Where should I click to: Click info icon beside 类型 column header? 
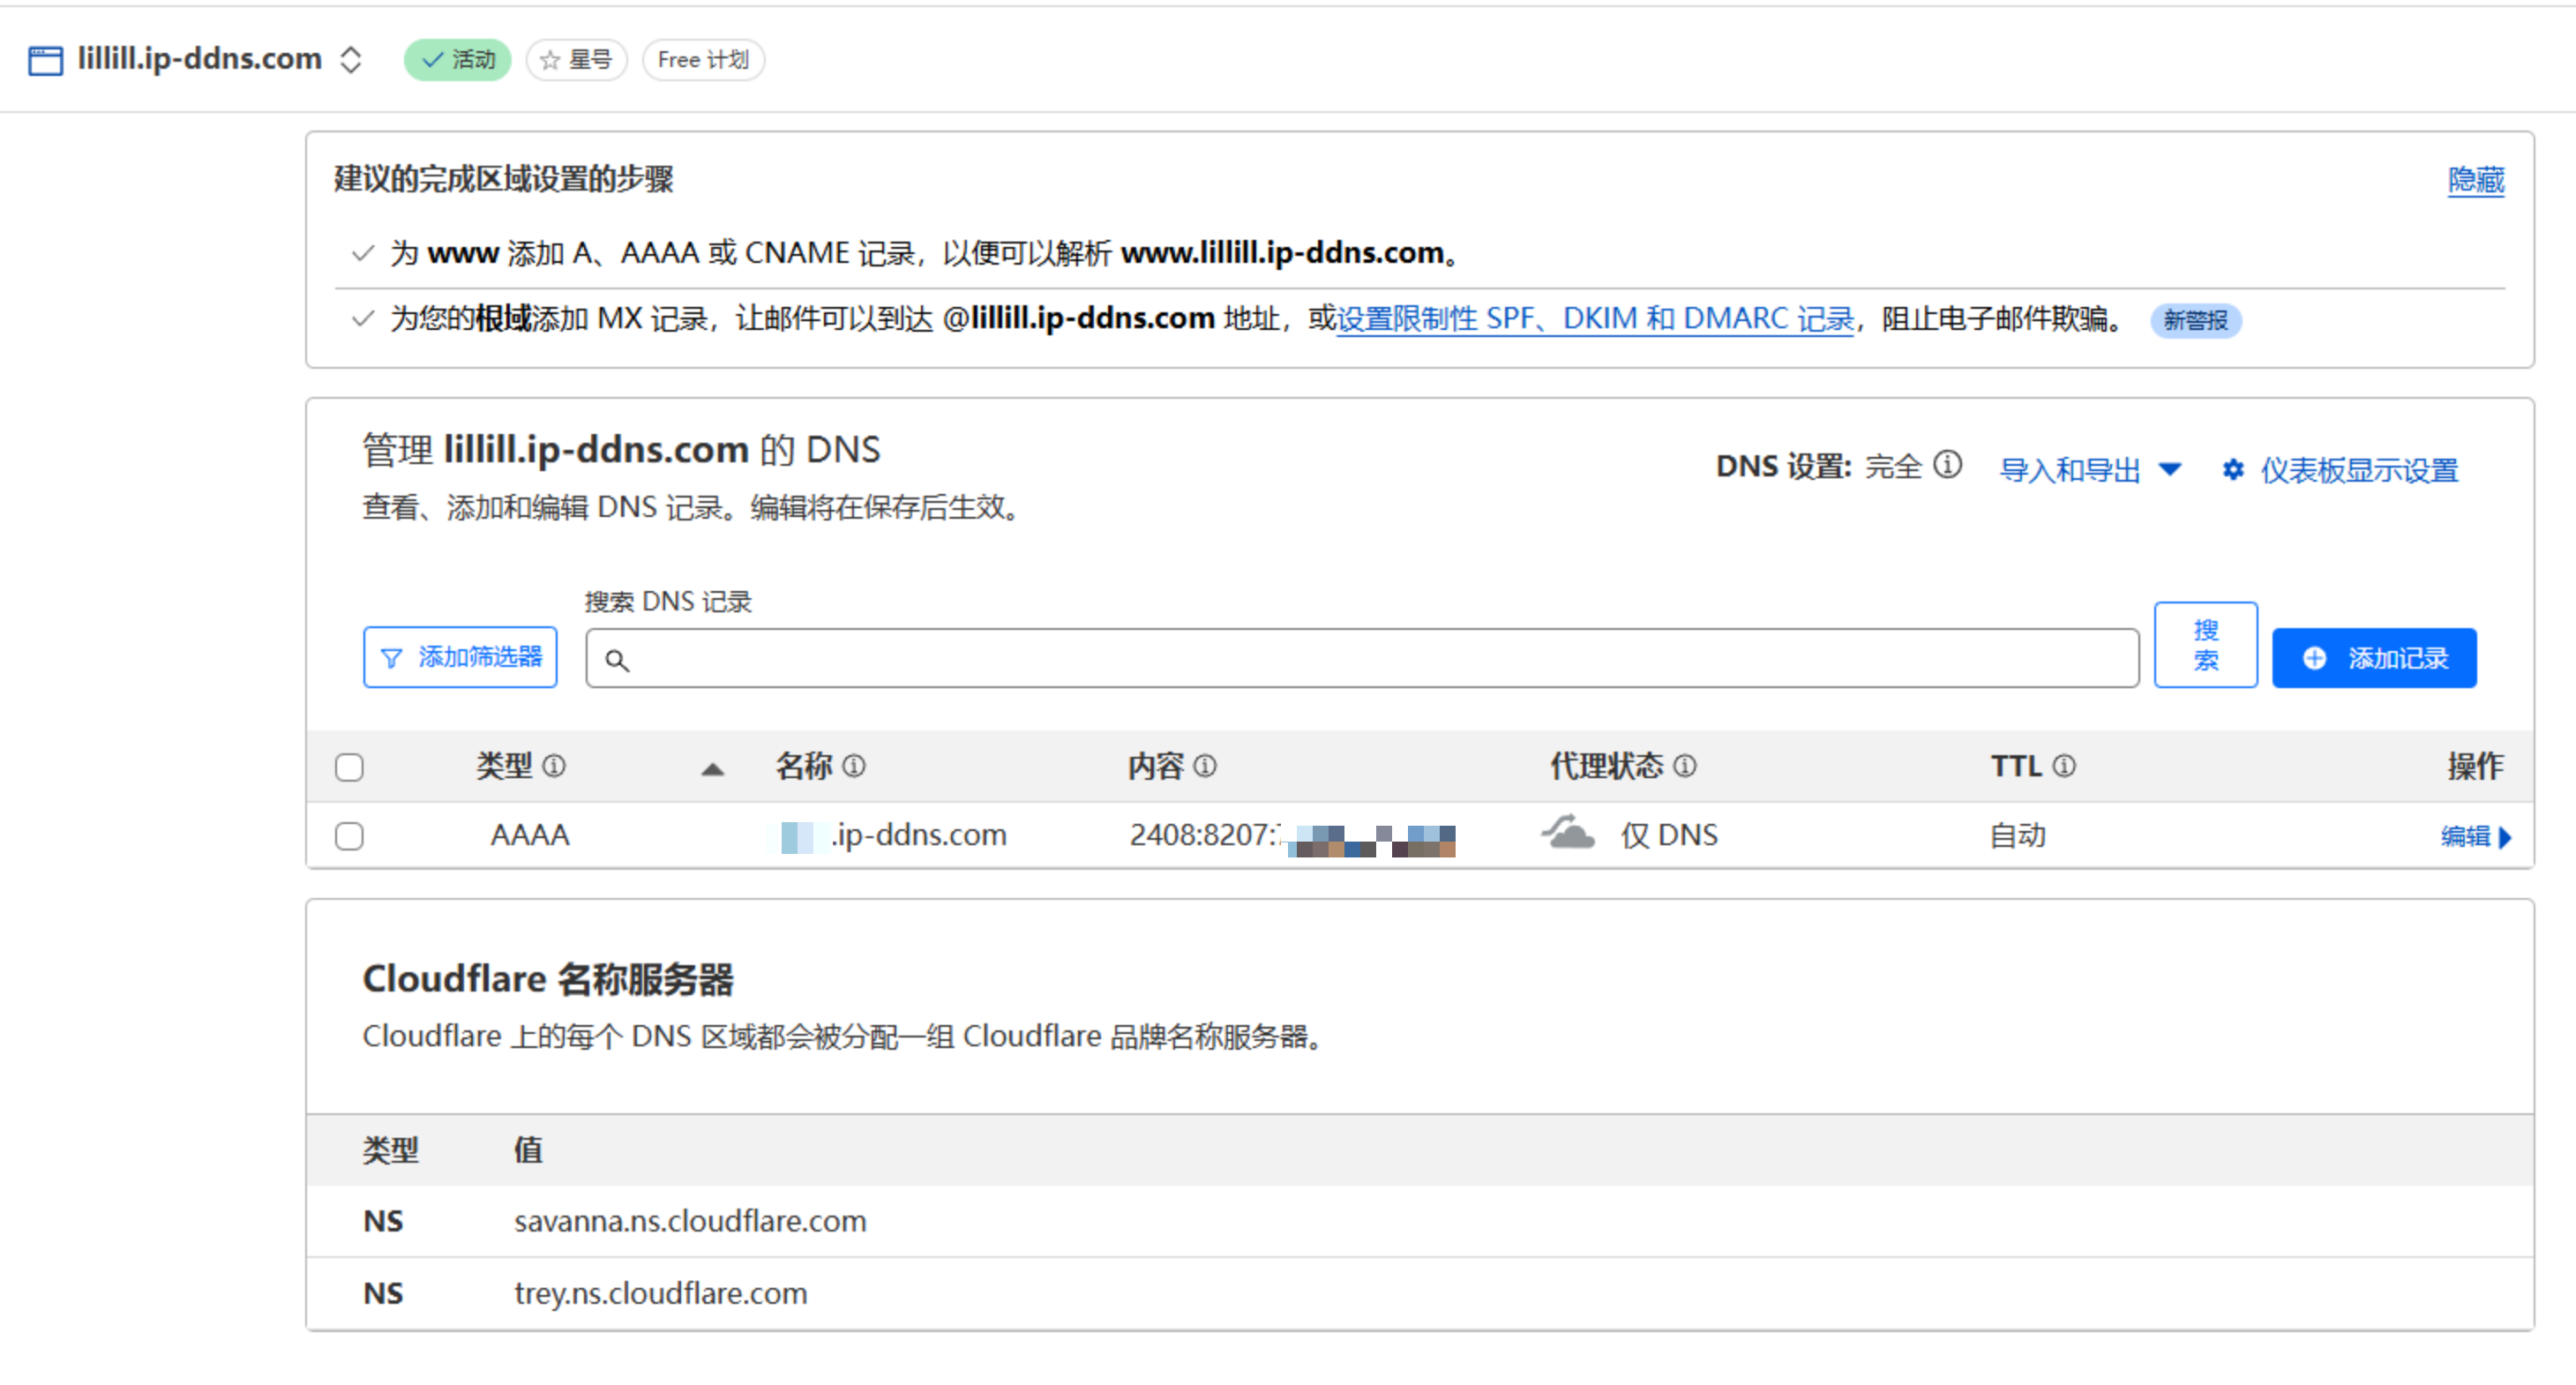tap(554, 766)
